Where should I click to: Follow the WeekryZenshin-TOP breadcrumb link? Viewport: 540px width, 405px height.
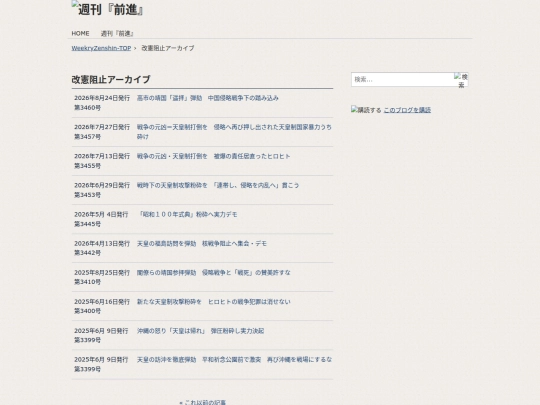101,48
